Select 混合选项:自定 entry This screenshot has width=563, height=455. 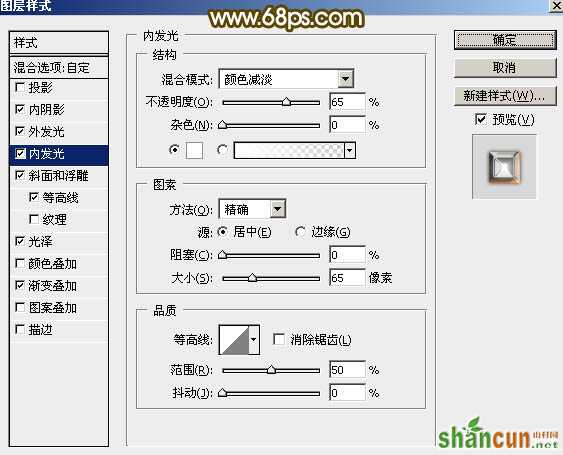pyautogui.click(x=59, y=68)
